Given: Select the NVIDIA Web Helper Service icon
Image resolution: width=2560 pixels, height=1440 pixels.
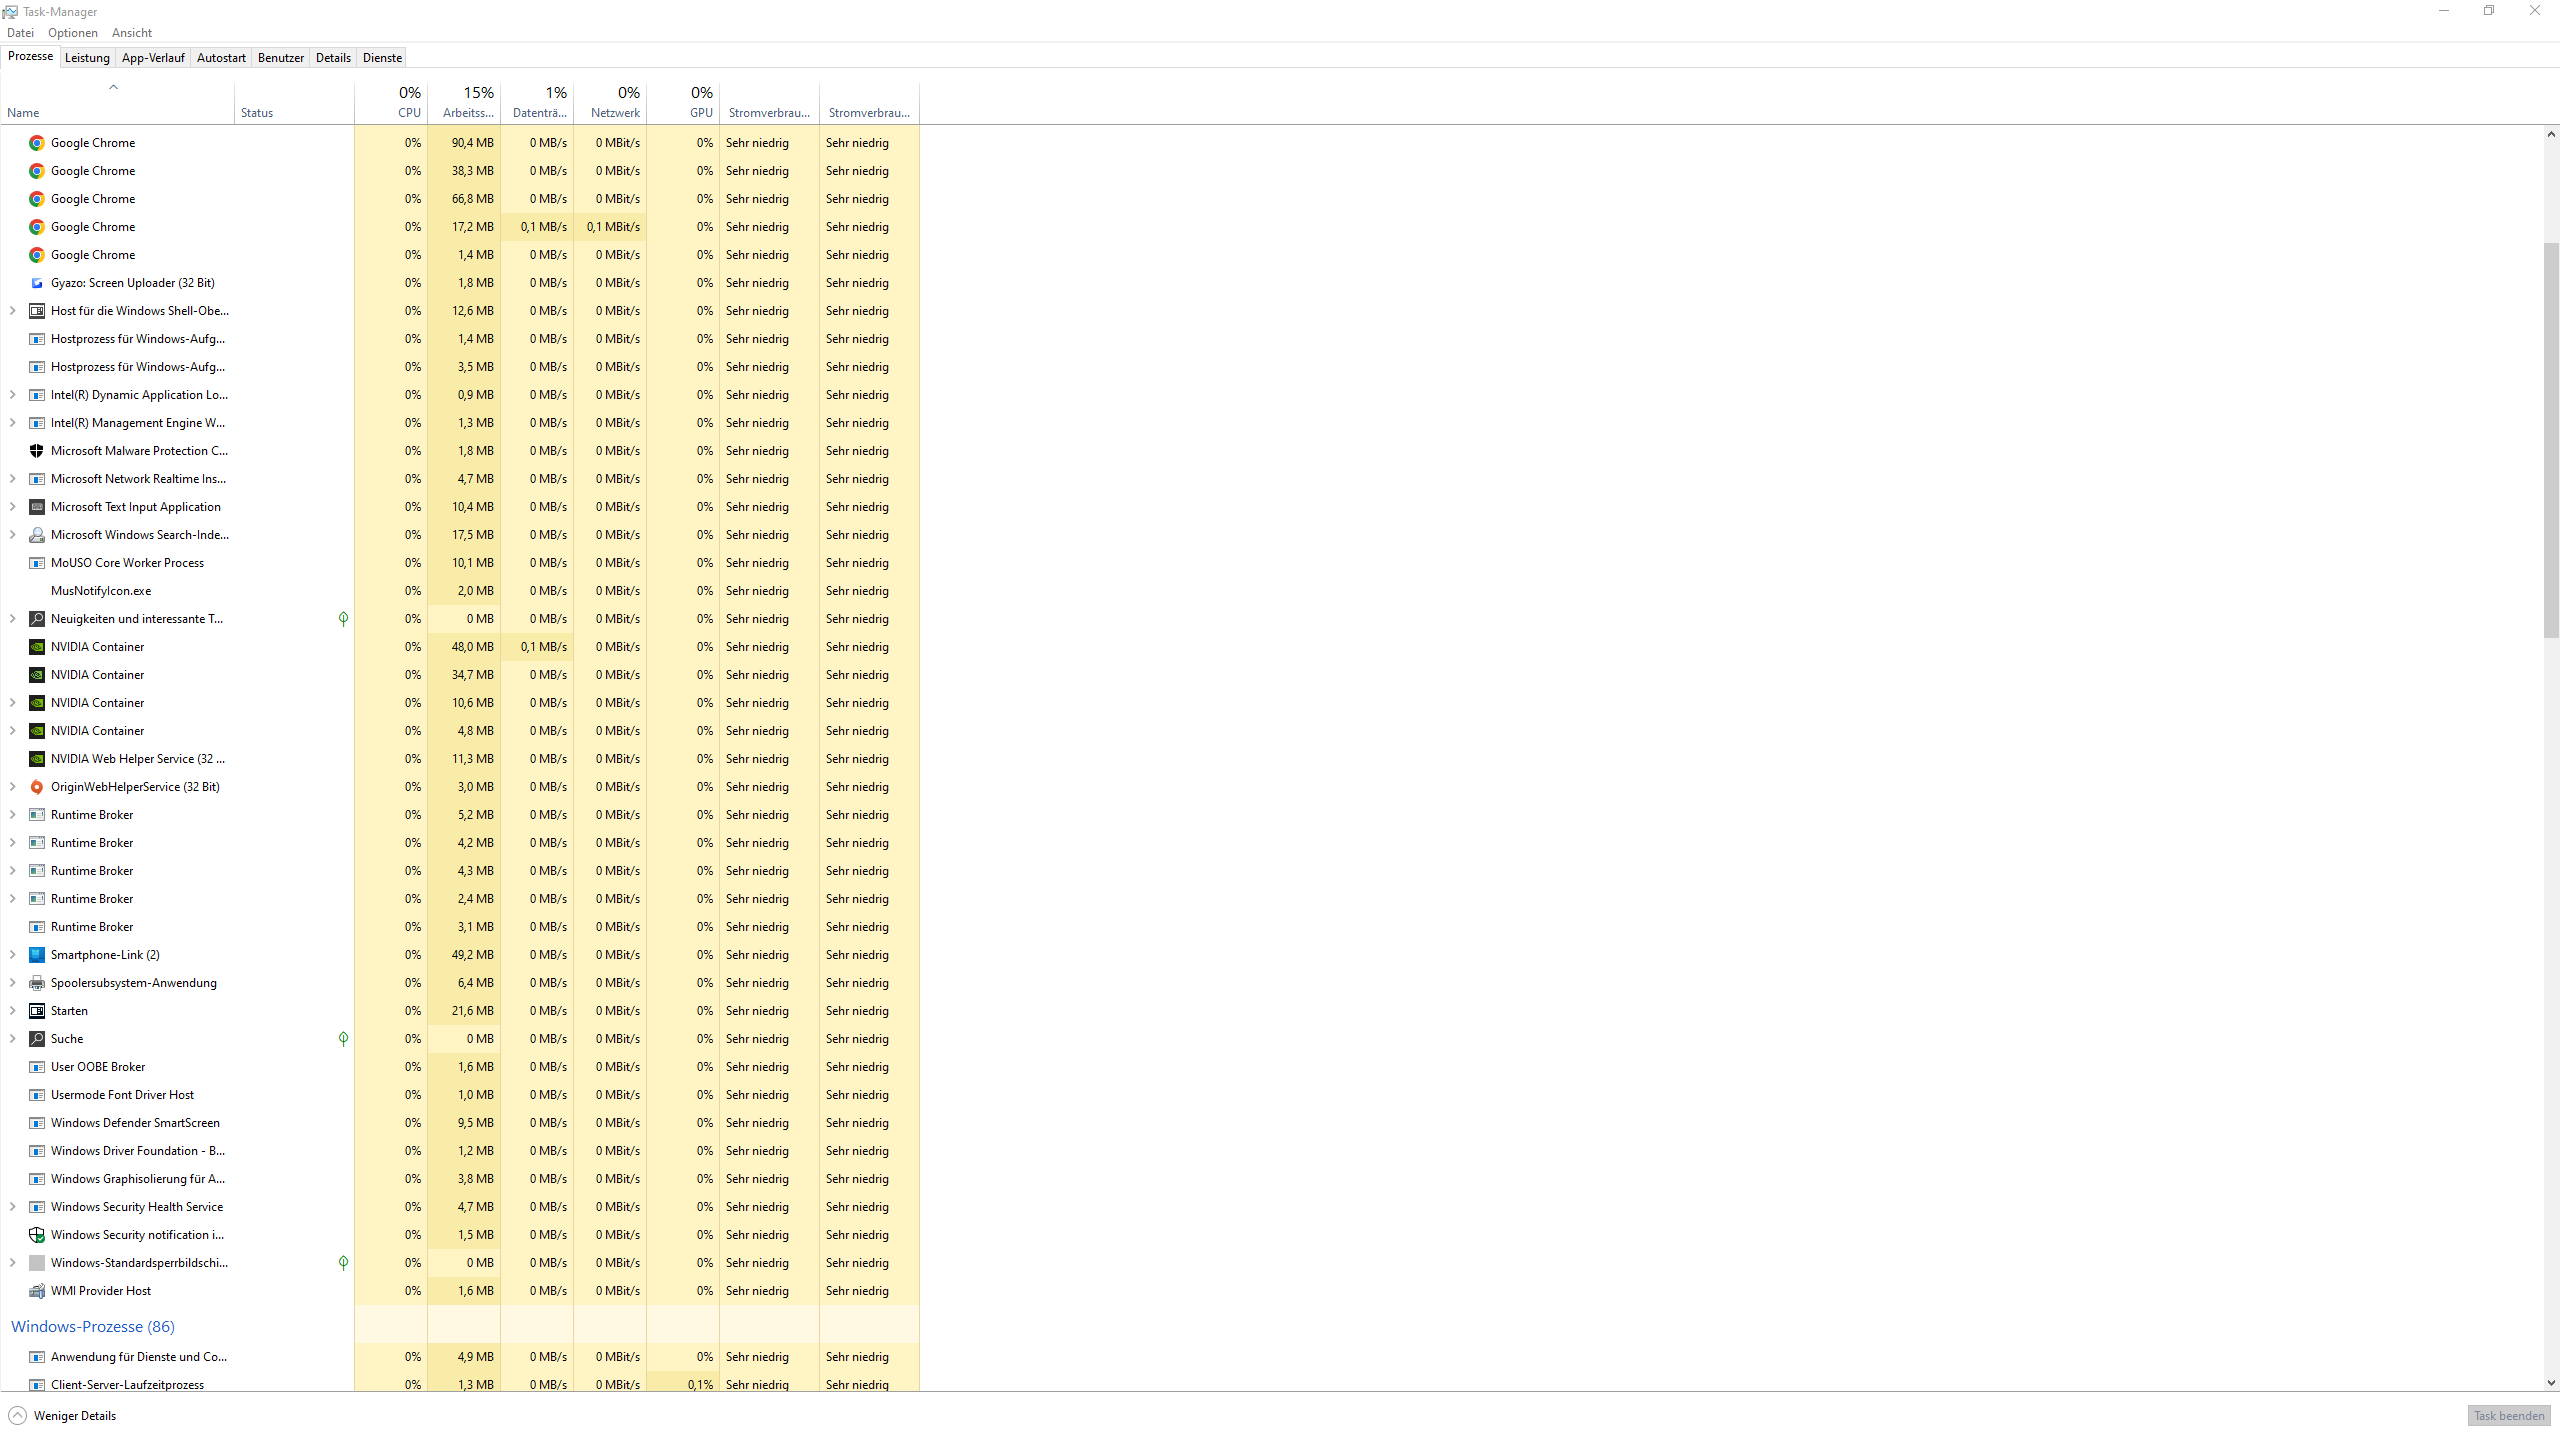Looking at the screenshot, I should pos(37,759).
